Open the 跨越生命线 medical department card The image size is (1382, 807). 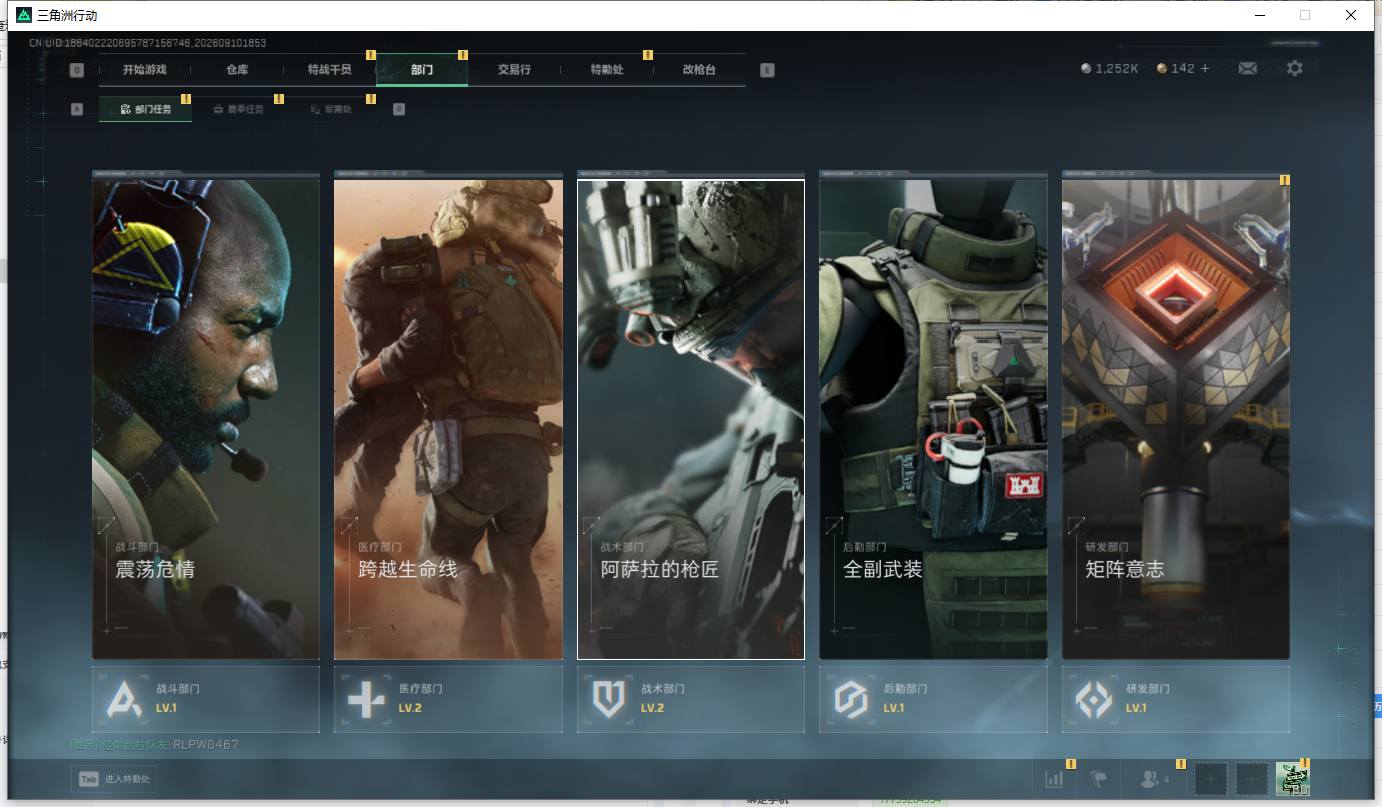tap(448, 419)
